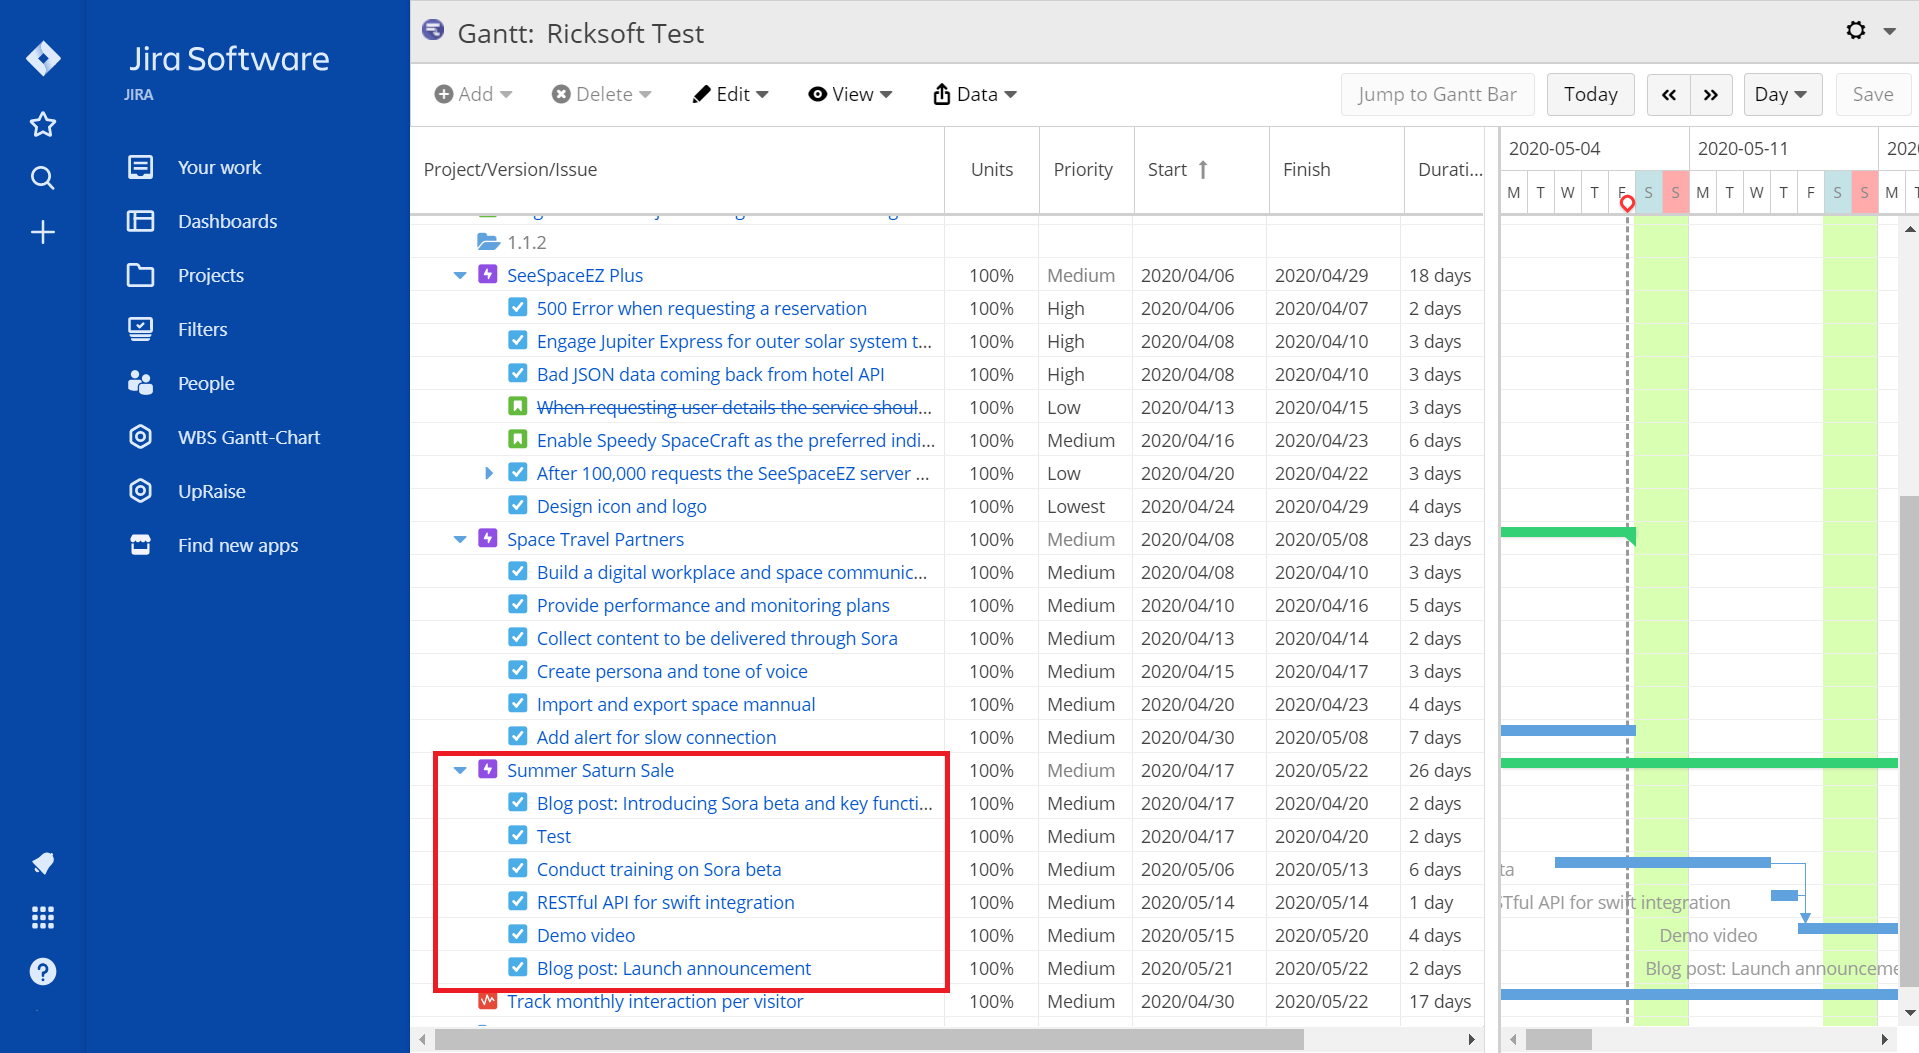This screenshot has height=1053, width=1919.
Task: Toggle checkbox icon for Create persona issue
Action: pos(518,670)
